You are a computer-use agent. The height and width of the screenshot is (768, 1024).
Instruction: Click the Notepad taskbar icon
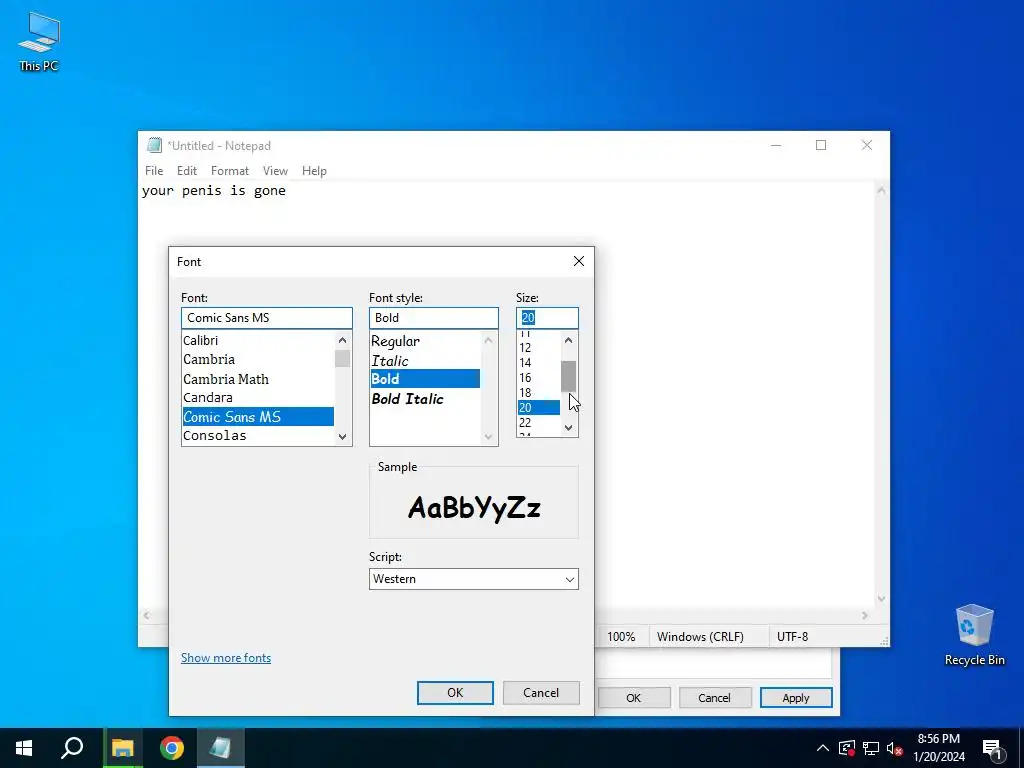pos(220,748)
